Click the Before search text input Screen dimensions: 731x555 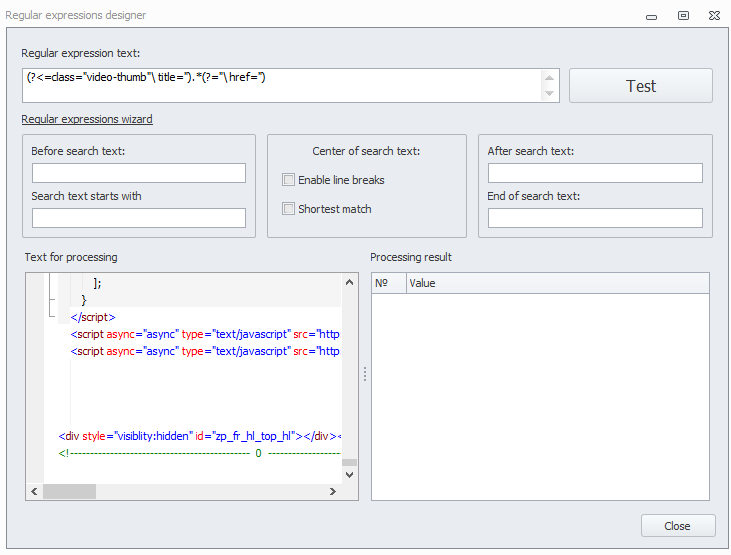coord(139,173)
